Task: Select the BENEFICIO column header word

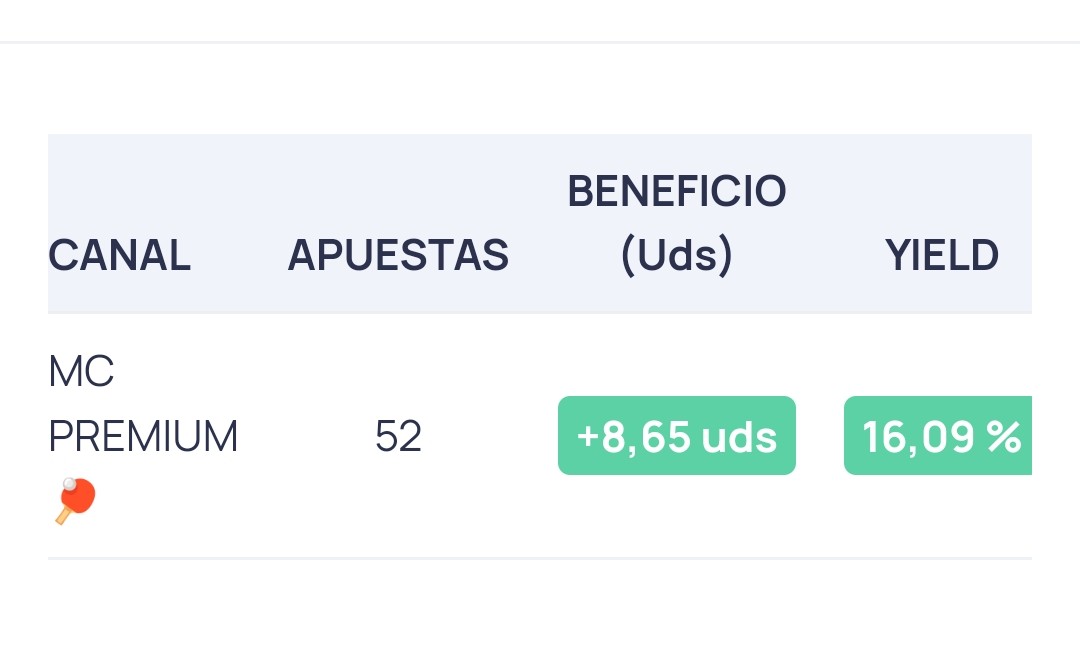Action: [676, 191]
